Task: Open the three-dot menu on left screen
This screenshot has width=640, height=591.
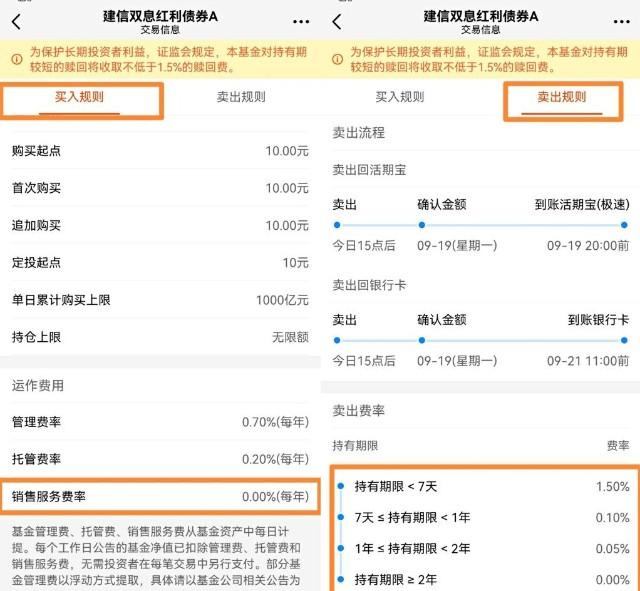Action: [x=301, y=22]
